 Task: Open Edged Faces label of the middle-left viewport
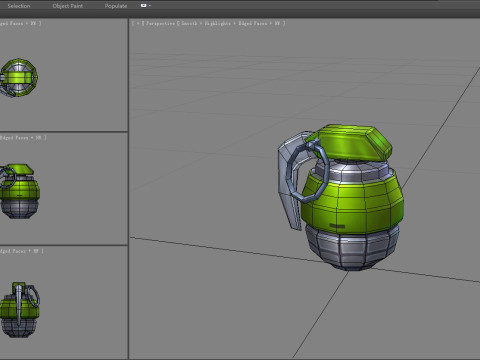click(x=14, y=138)
